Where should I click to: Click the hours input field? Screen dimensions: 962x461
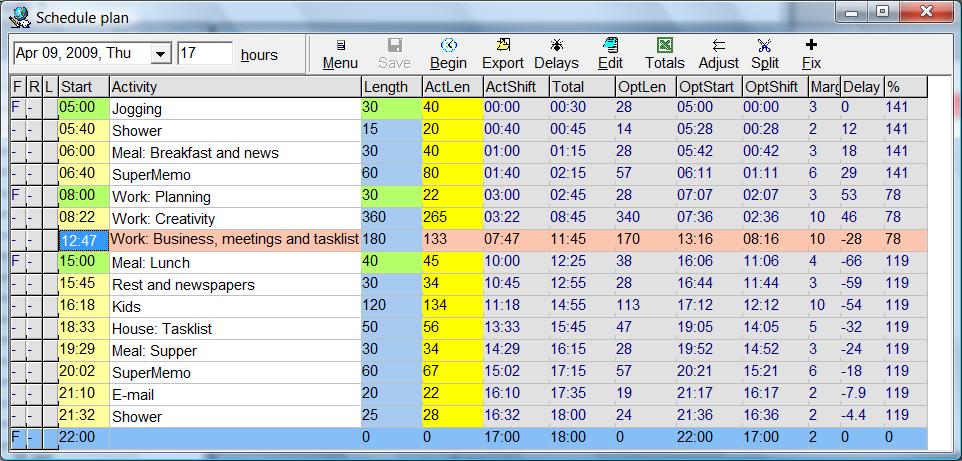[205, 54]
